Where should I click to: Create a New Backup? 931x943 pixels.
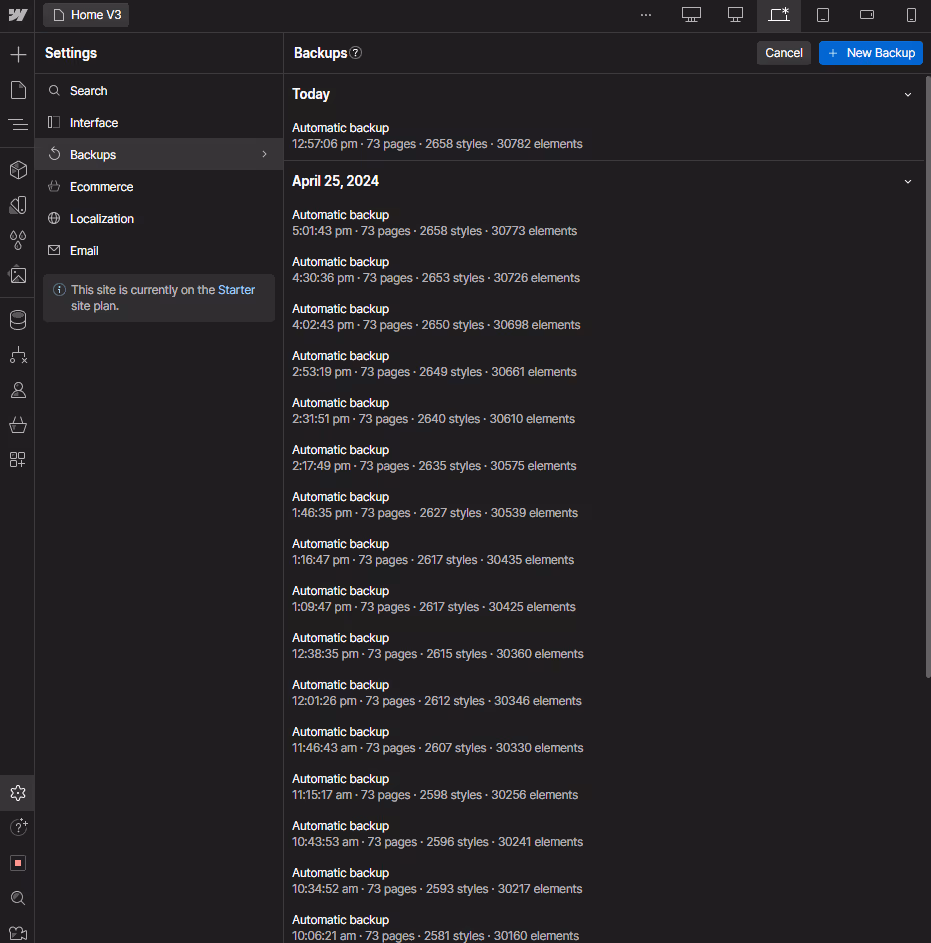tap(871, 53)
